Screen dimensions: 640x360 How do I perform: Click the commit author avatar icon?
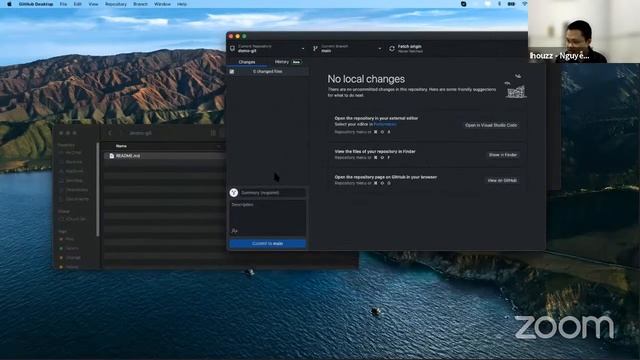tap(234, 193)
